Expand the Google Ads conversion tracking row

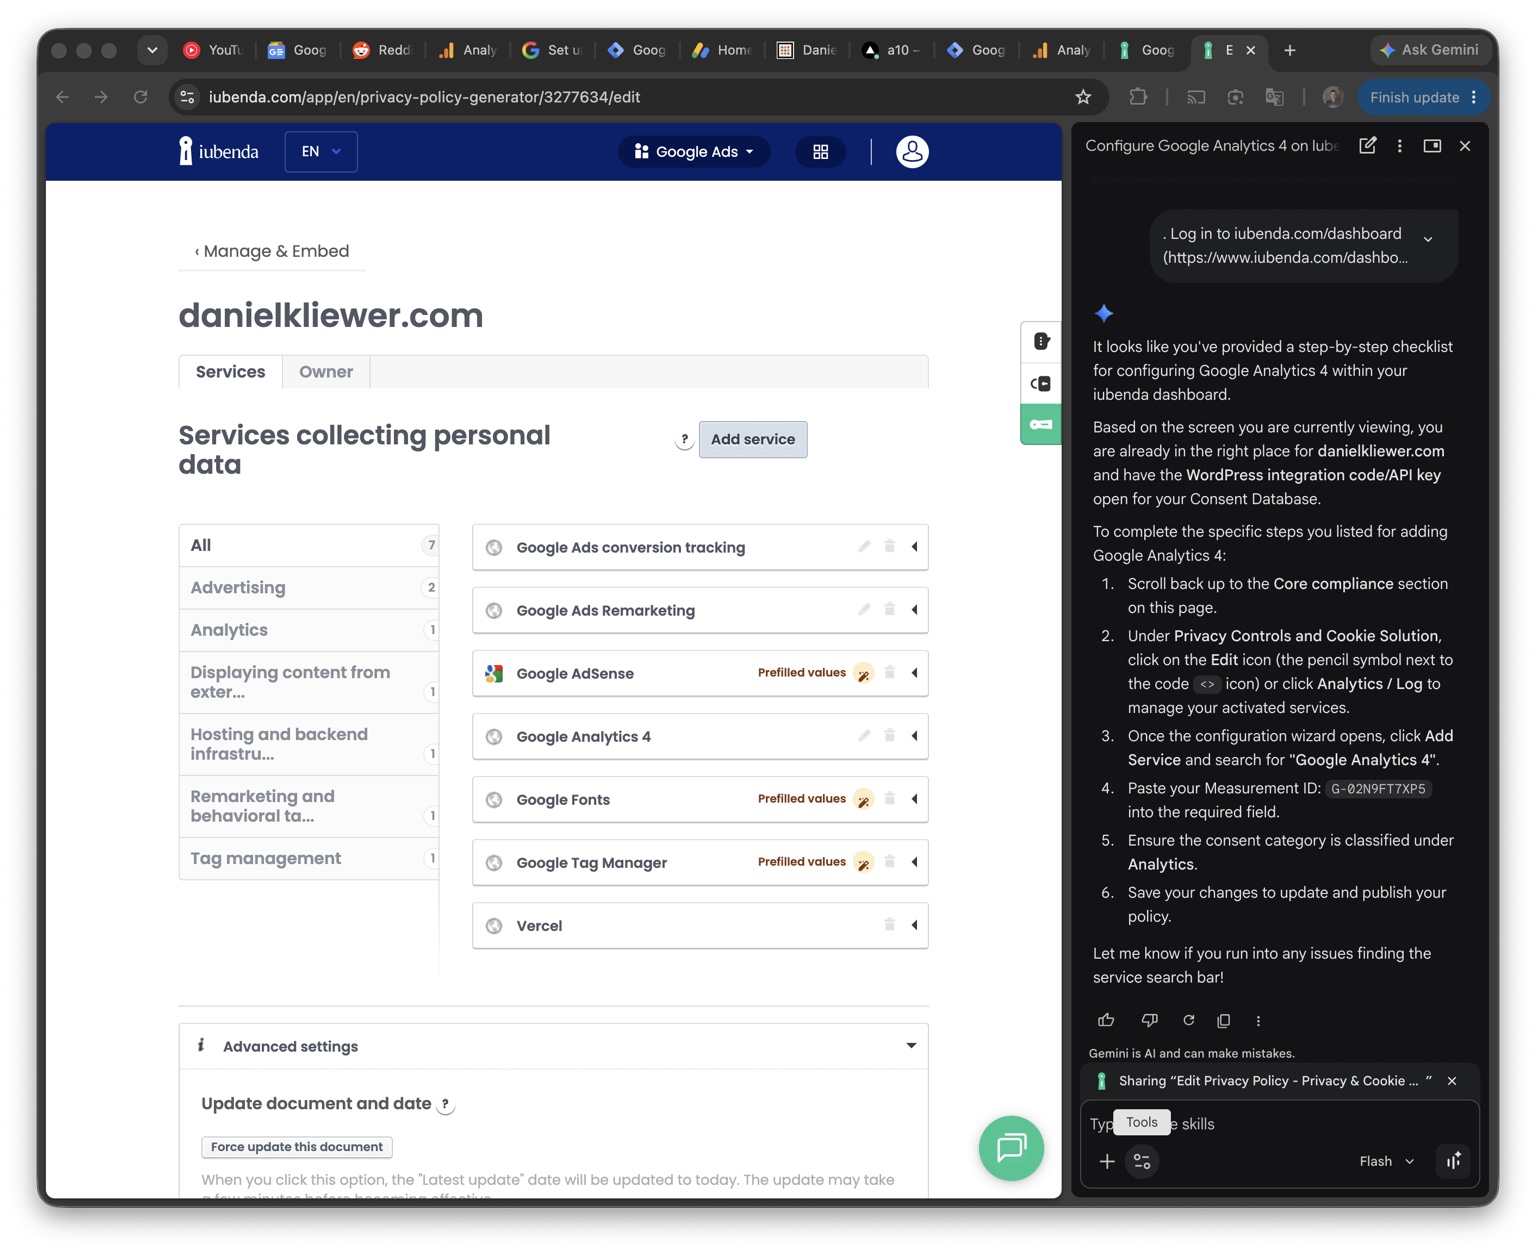[915, 547]
